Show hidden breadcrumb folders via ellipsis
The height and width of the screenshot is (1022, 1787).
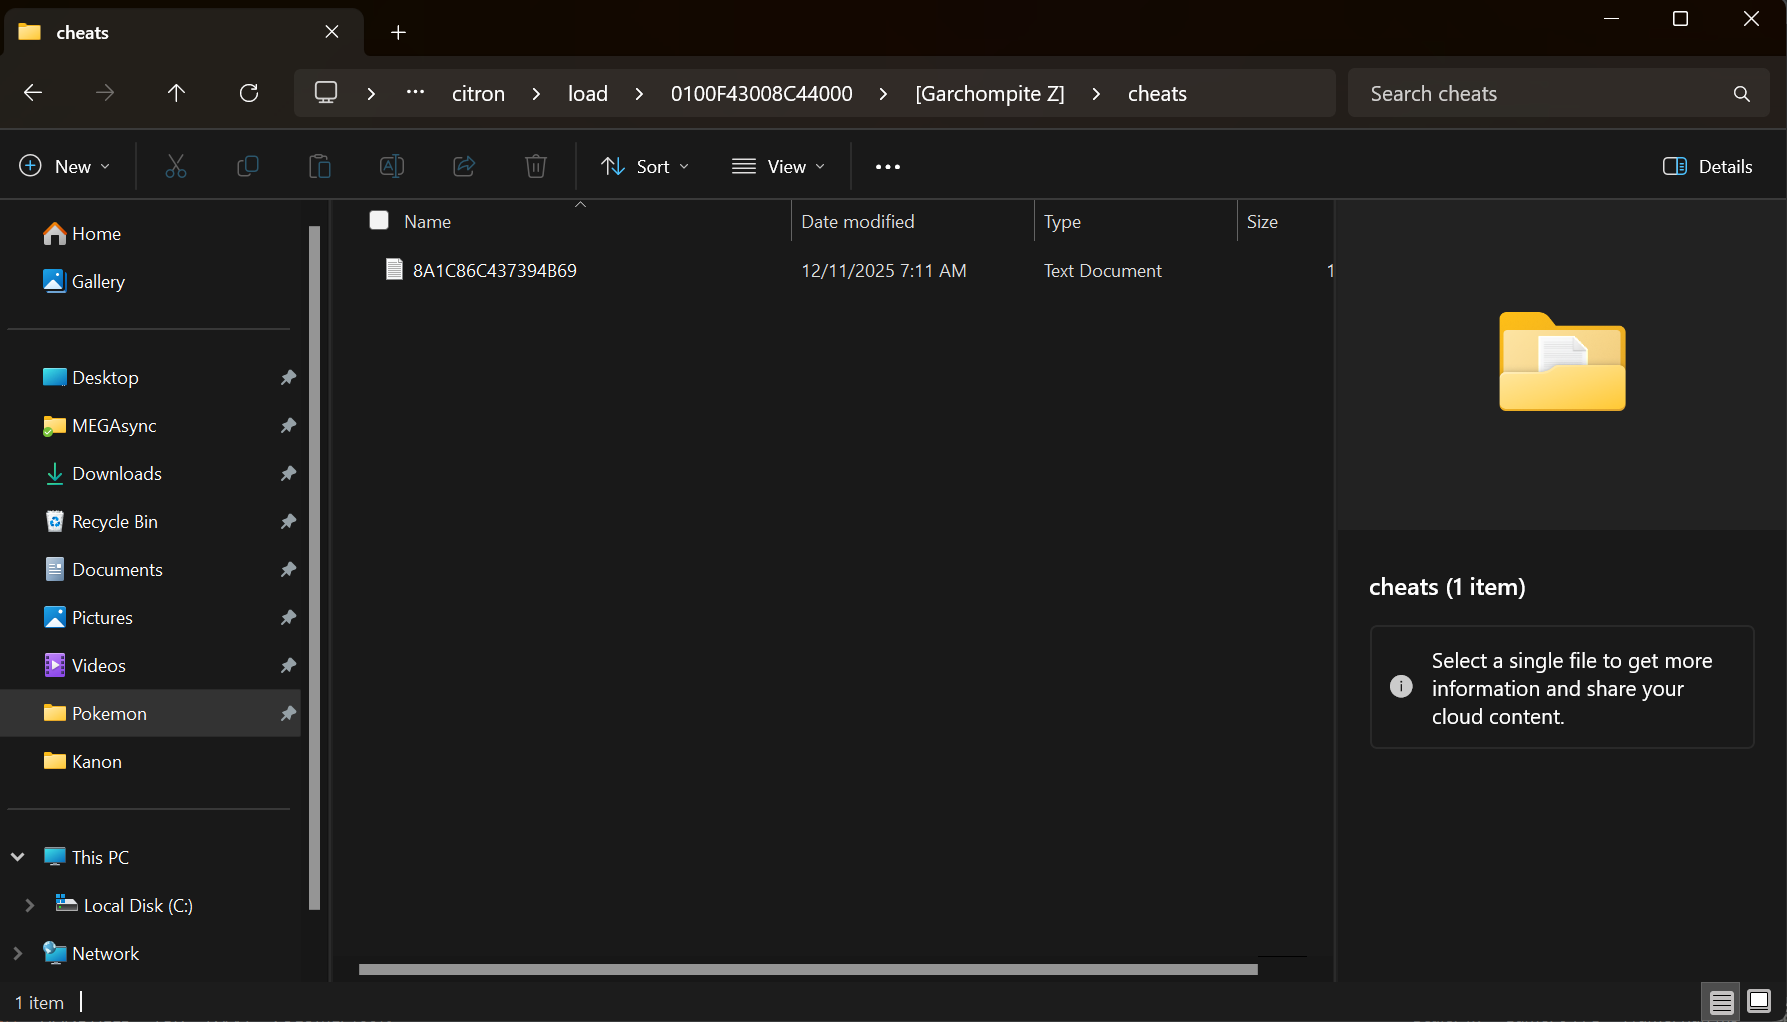click(415, 93)
